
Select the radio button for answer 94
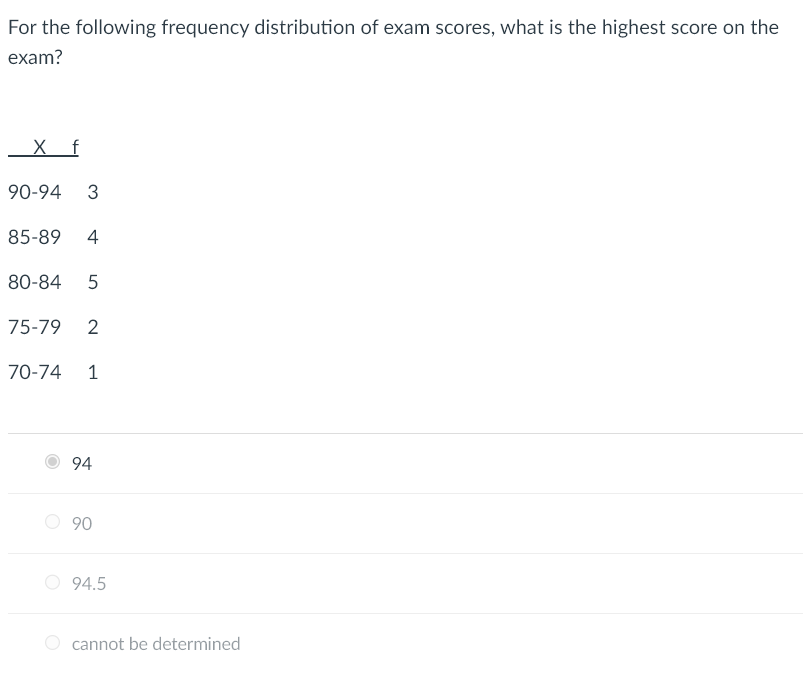click(52, 462)
